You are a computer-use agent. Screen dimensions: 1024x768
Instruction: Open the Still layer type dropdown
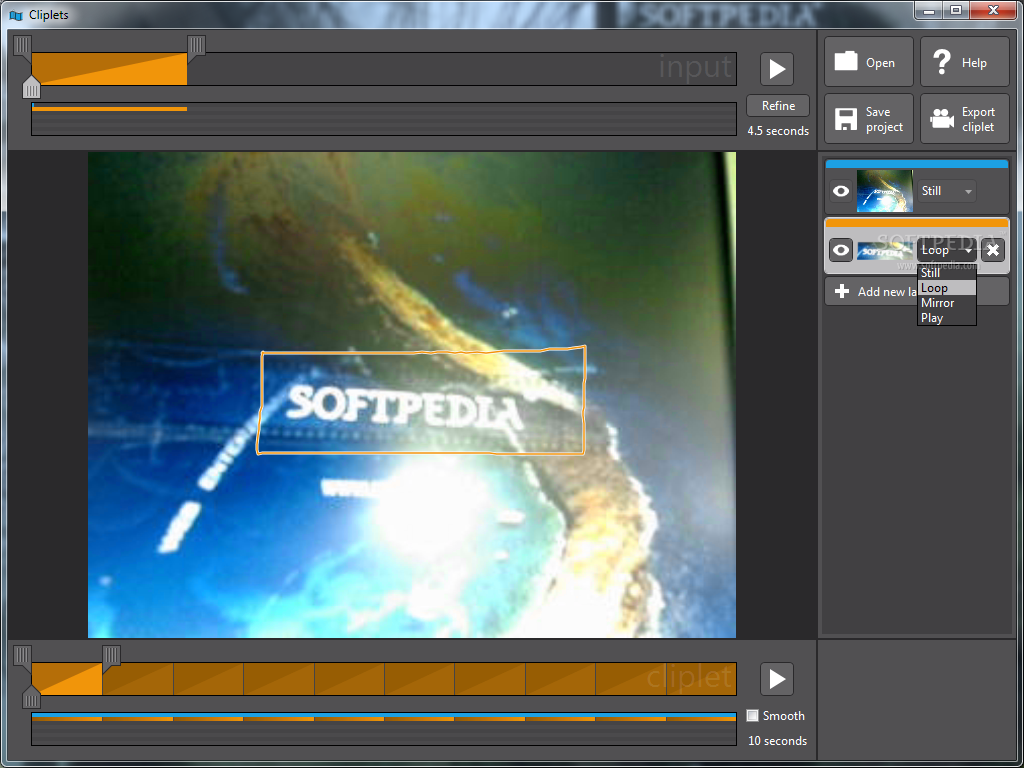pos(946,191)
